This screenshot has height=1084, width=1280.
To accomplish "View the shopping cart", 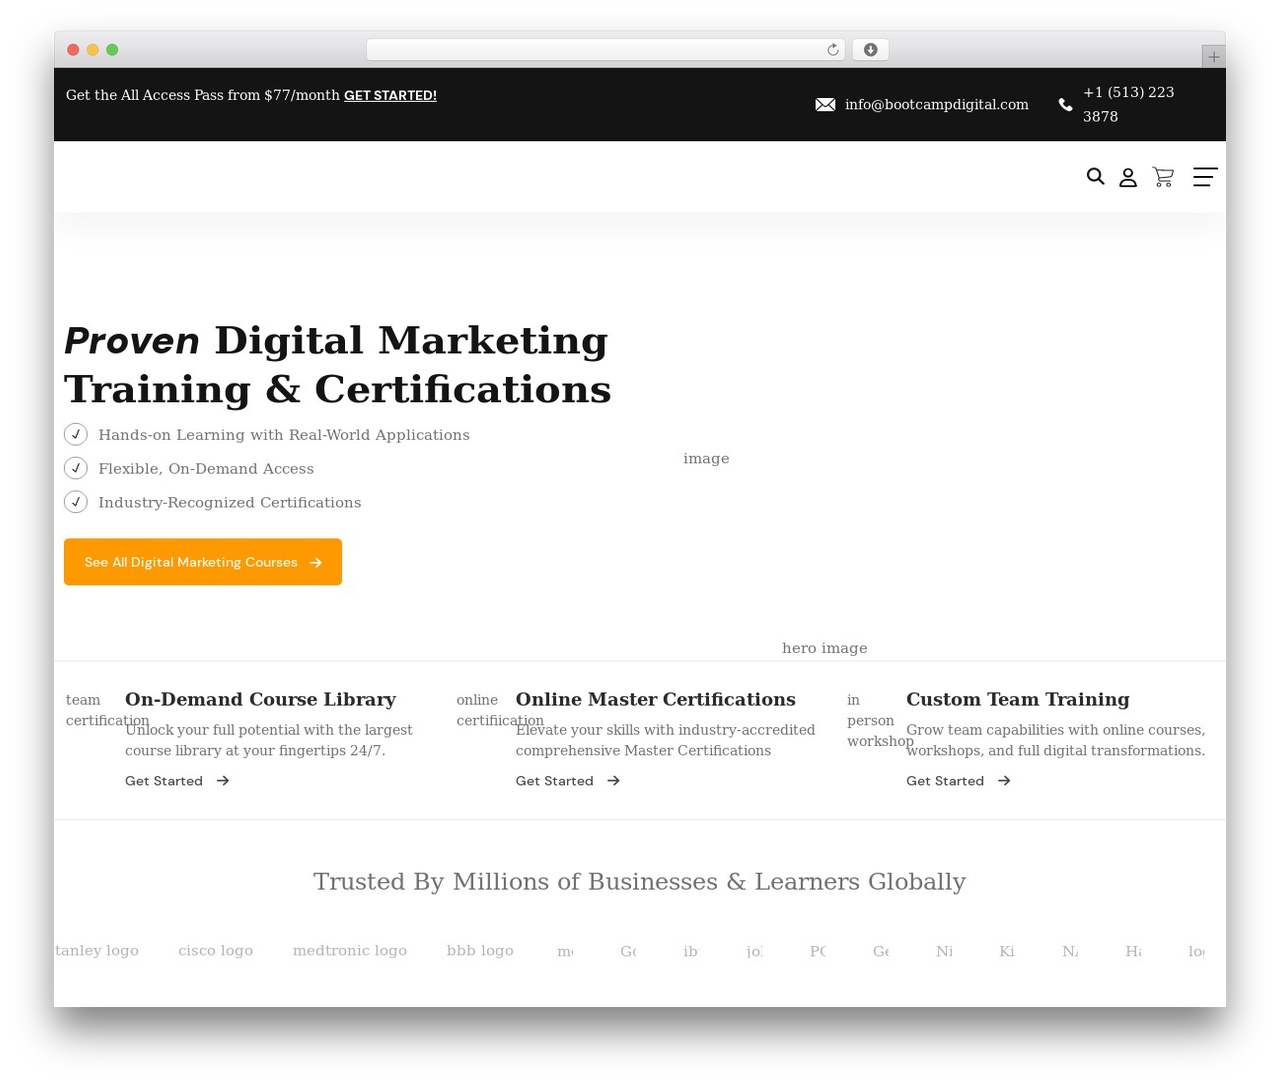I will 1163,177.
